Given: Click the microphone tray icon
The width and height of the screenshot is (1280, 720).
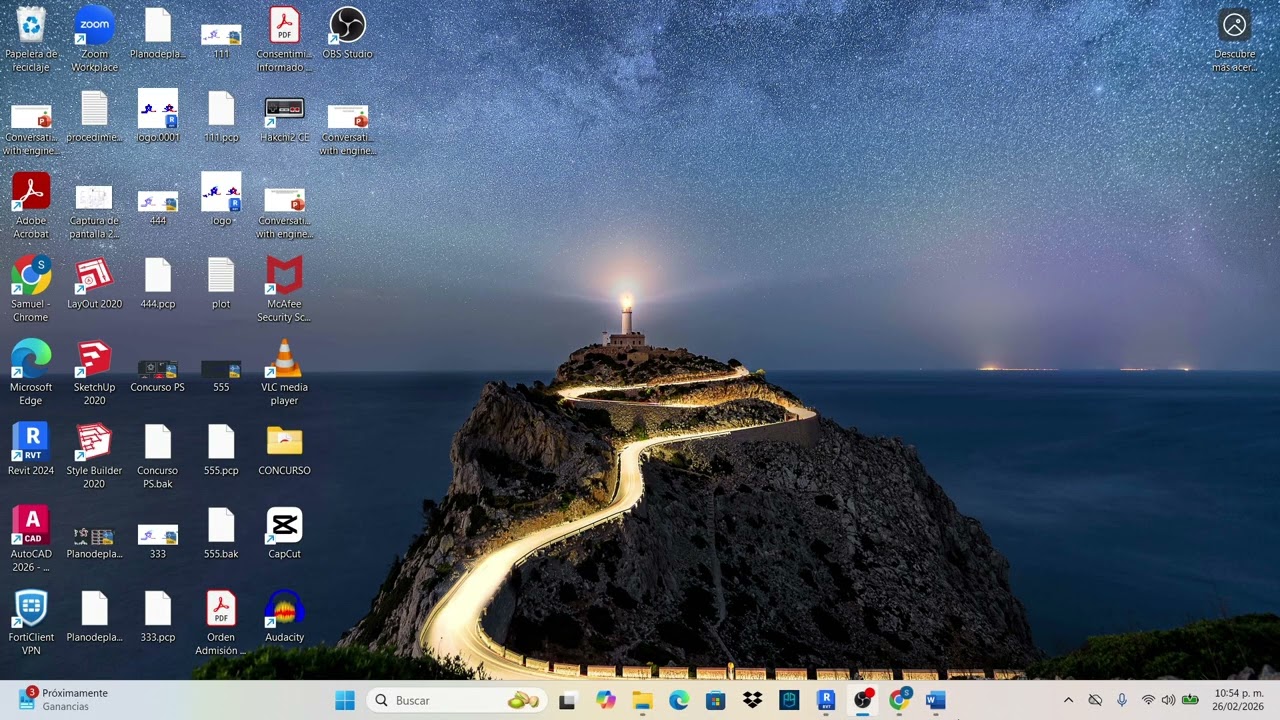Looking at the screenshot, I should tap(1122, 700).
